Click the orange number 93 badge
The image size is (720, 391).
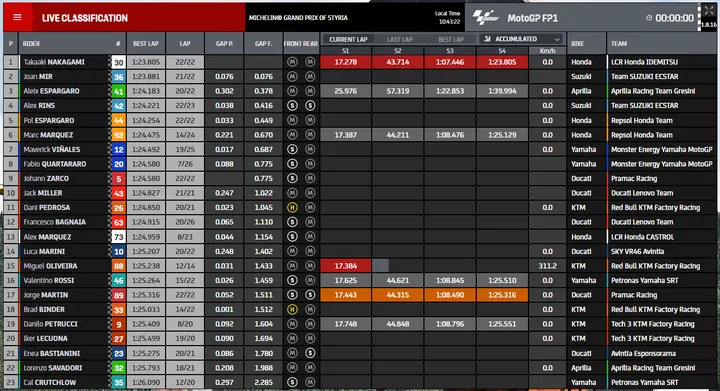[x=118, y=135]
